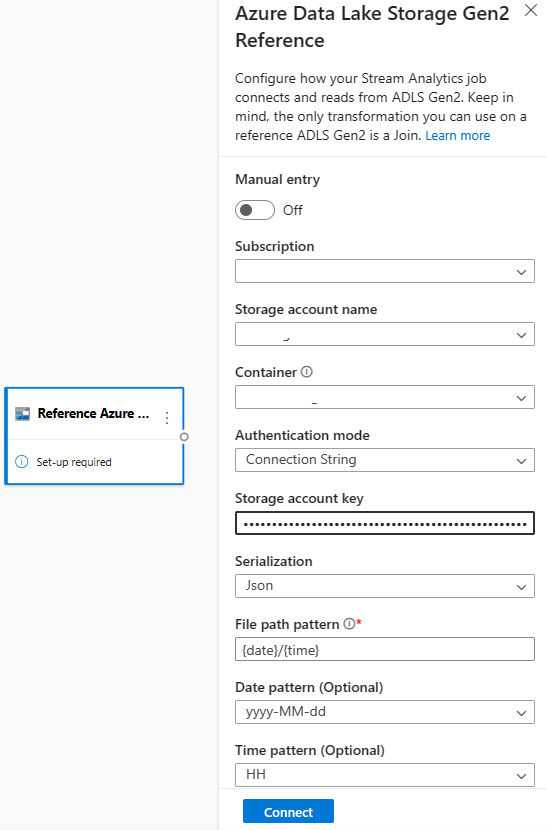The image size is (547, 830).
Task: Close the ADLS Gen2 Reference panel
Action: 531,10
